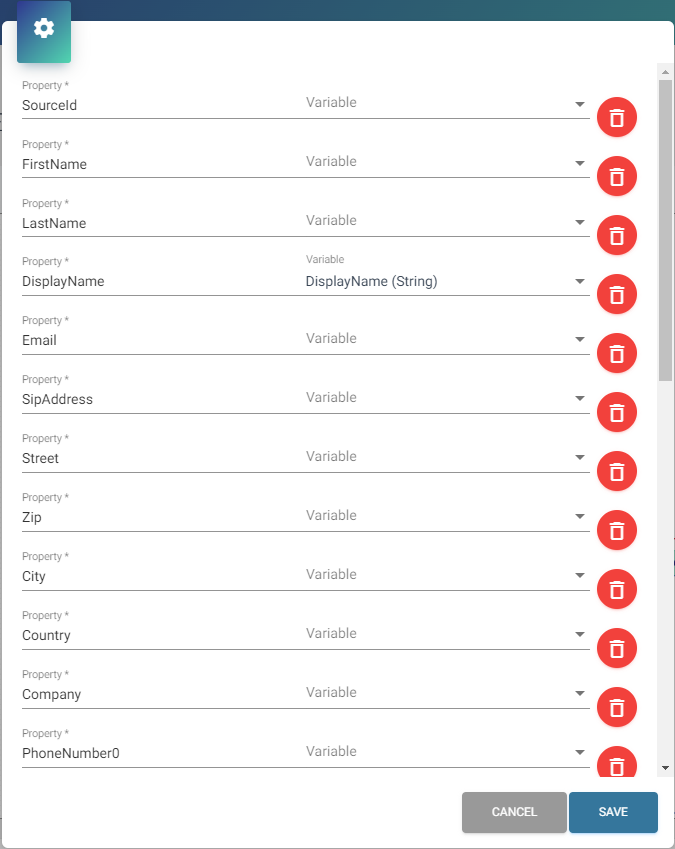Delete the Country property row
This screenshot has width=675, height=849.
617,648
